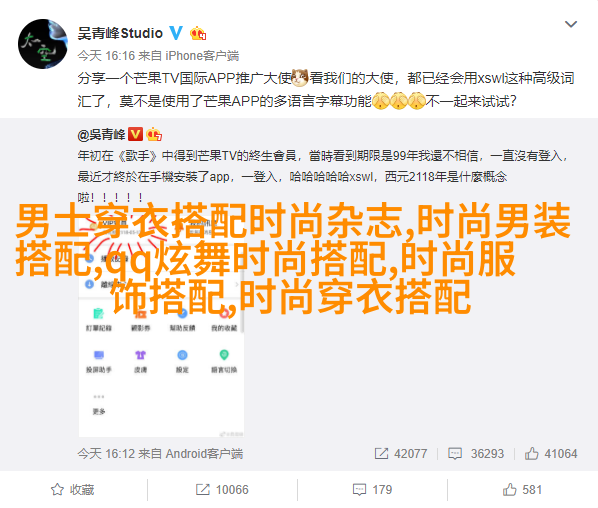Image resolution: width=598 pixels, height=508 pixels.
Task: Click the 今天 16:16 timestamp link
Action: point(106,56)
